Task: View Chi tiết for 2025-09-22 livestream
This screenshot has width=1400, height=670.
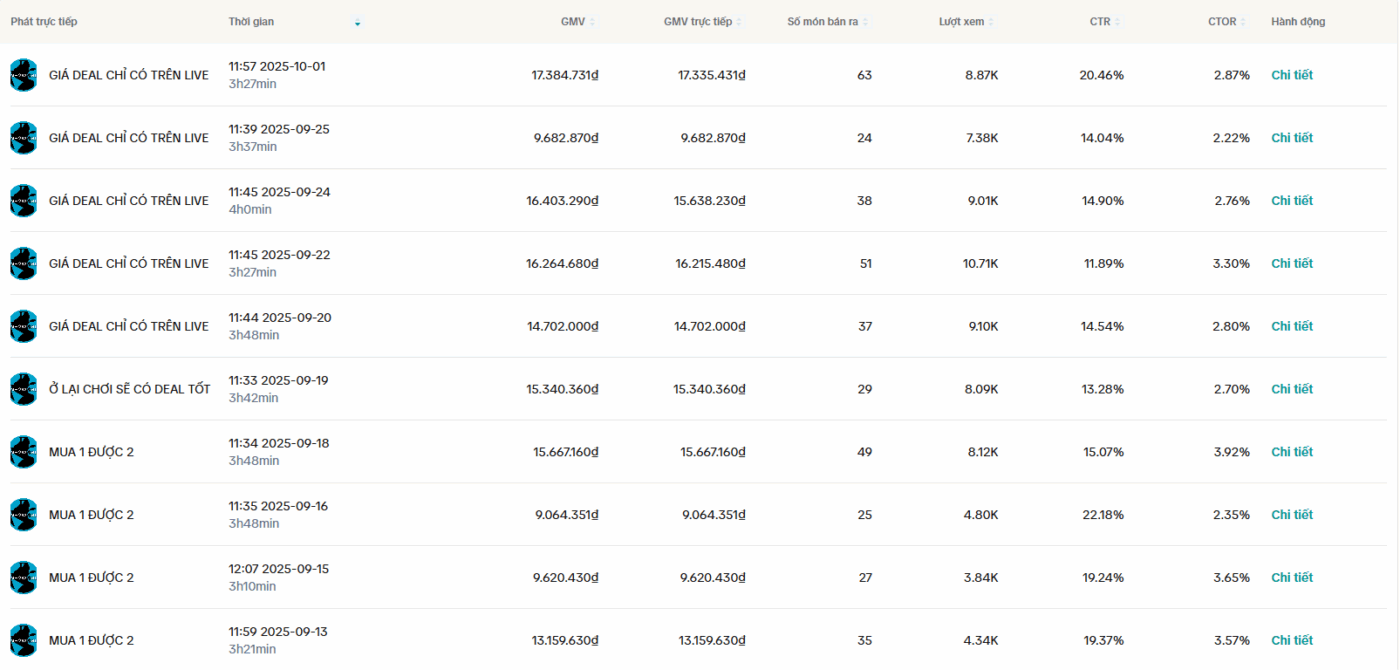Action: coord(1291,264)
